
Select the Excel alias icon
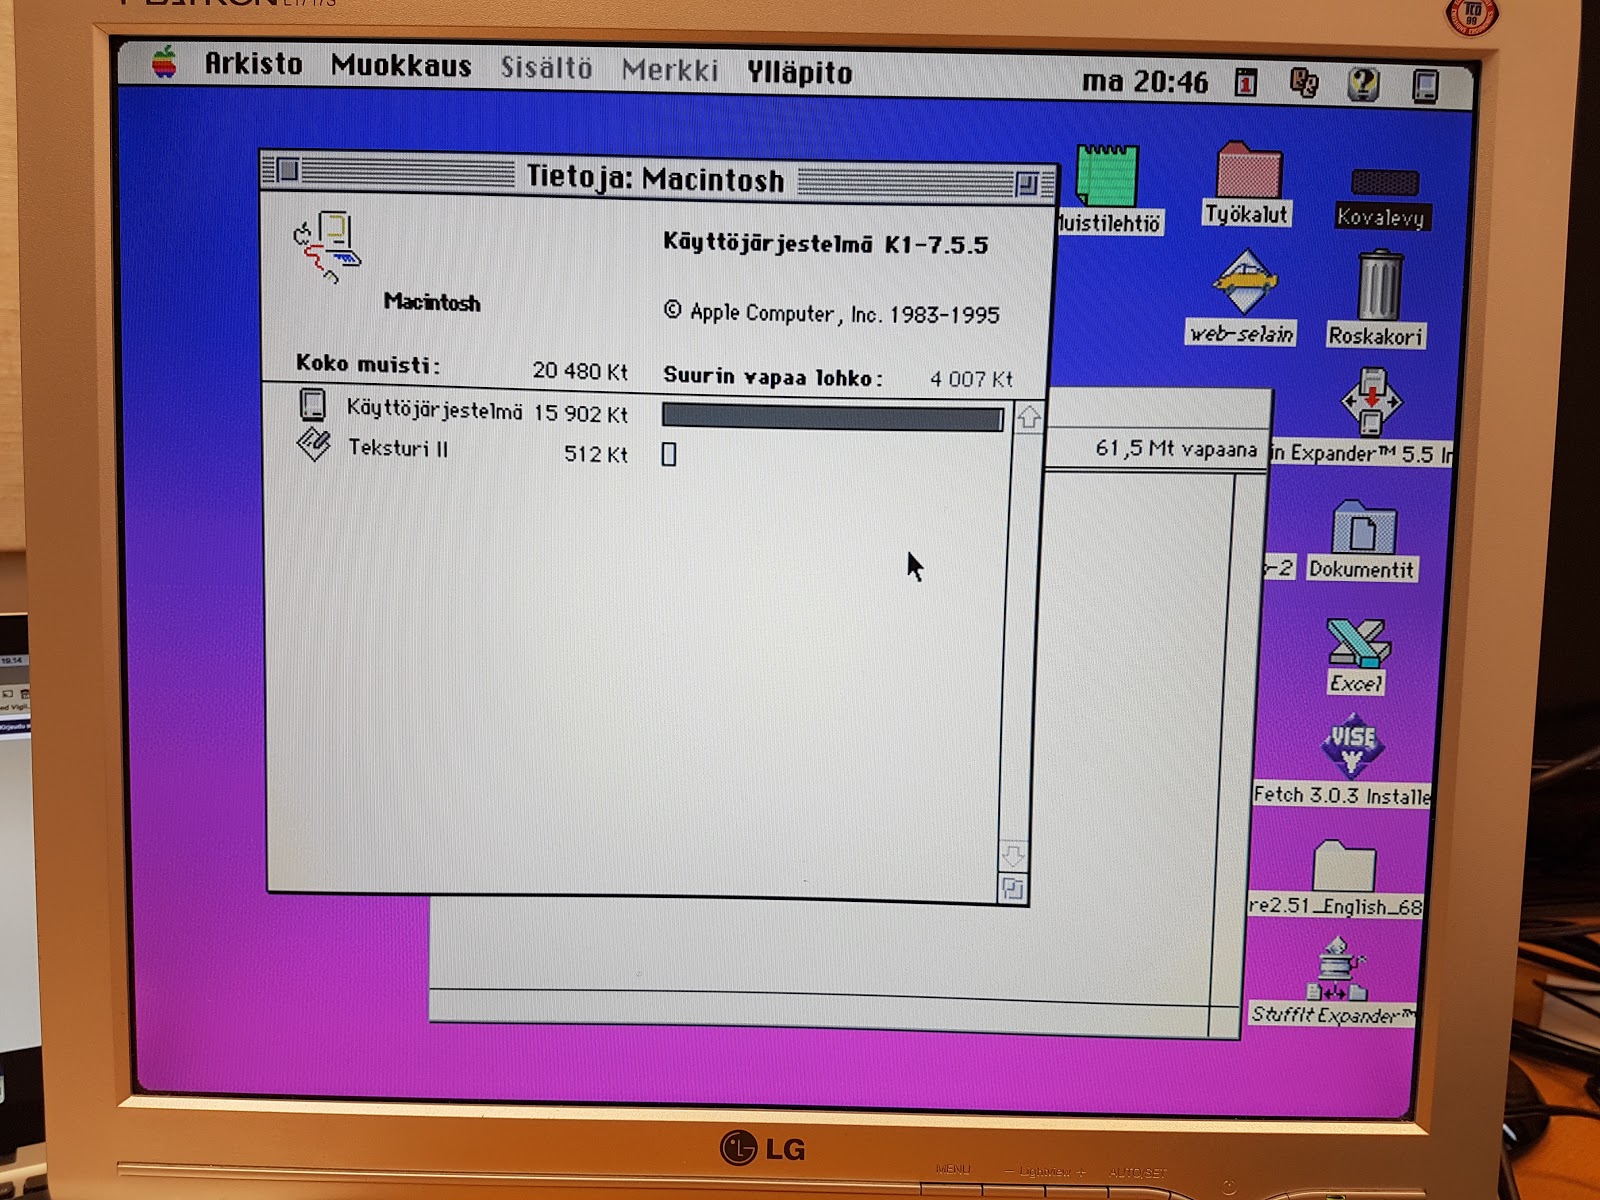coord(1357,643)
